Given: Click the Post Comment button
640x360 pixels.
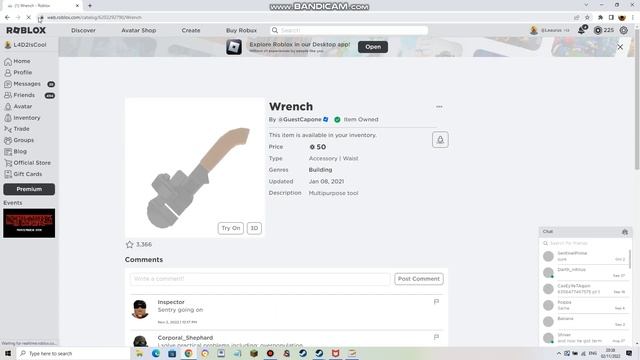Looking at the screenshot, I should [419, 279].
